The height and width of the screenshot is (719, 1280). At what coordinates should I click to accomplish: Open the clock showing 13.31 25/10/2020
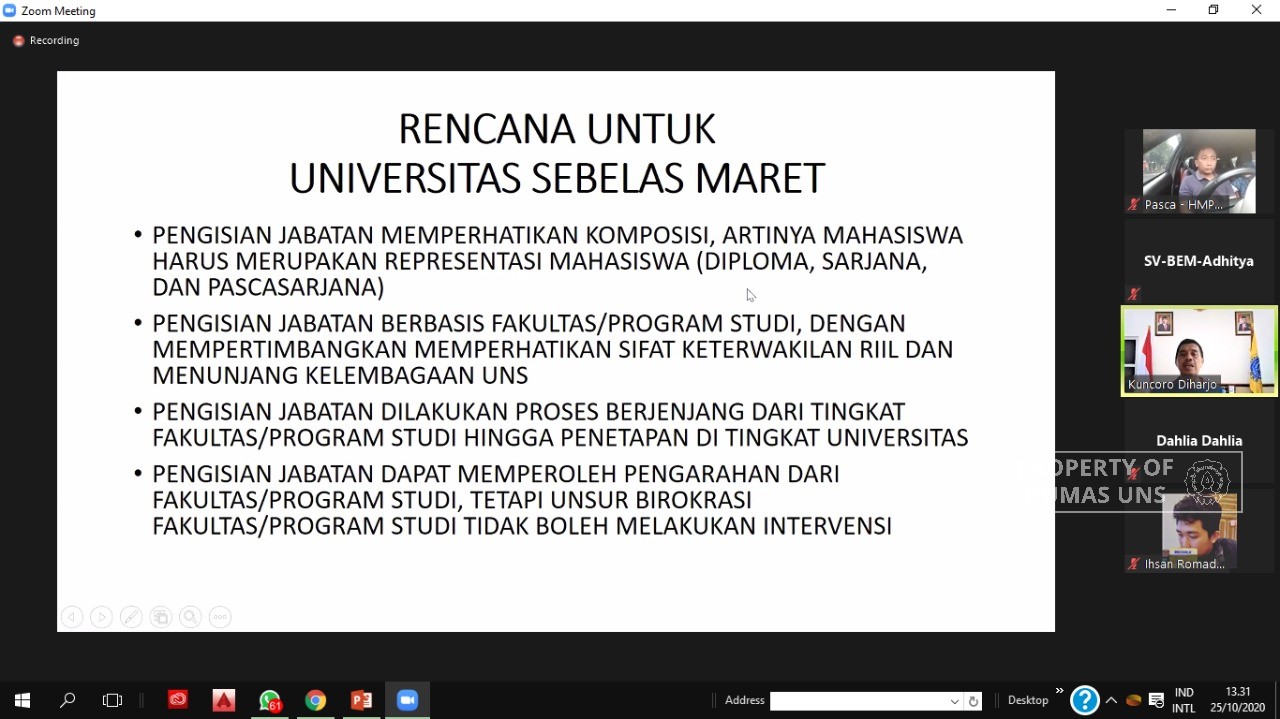click(1238, 700)
